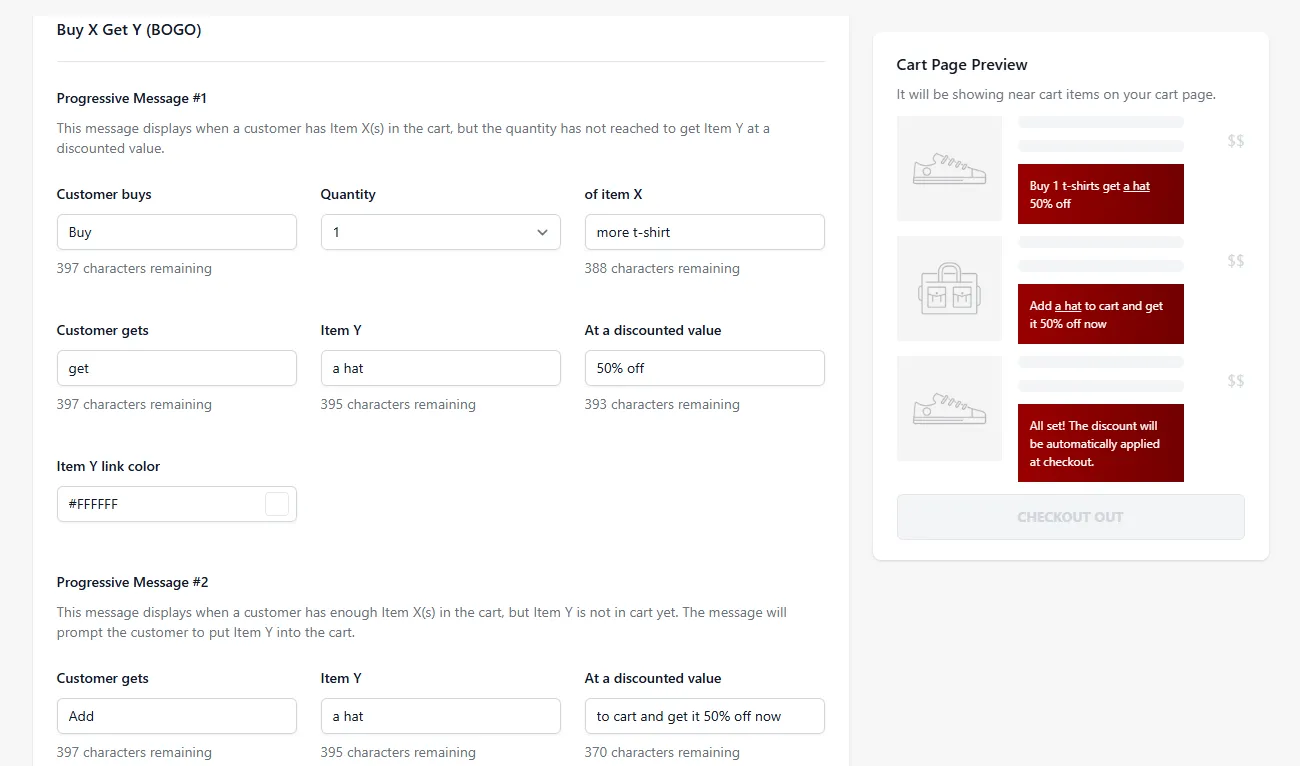Click the first sneaker product thumbnail
Viewport: 1300px width, 766px height.
[x=950, y=169]
